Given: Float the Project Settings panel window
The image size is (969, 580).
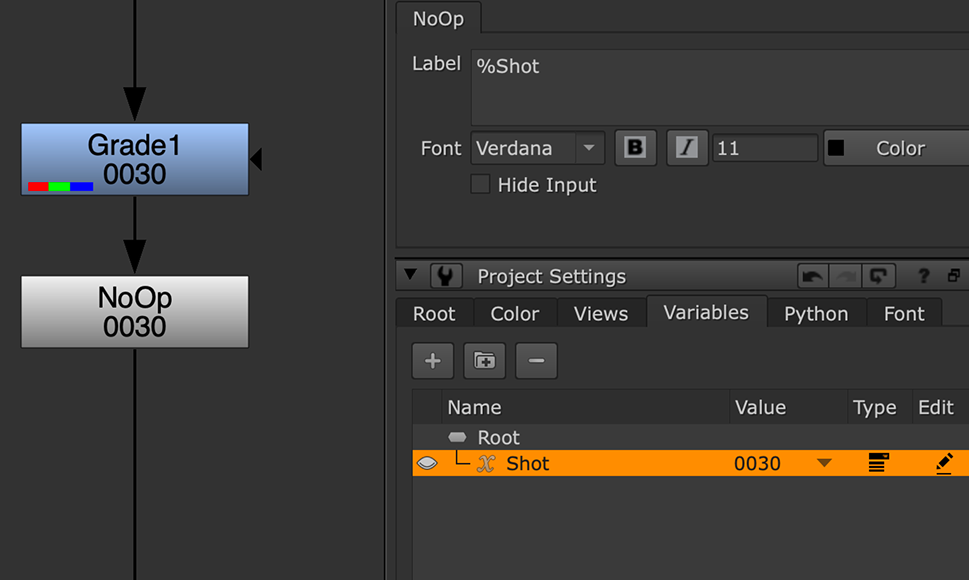Looking at the screenshot, I should [954, 276].
